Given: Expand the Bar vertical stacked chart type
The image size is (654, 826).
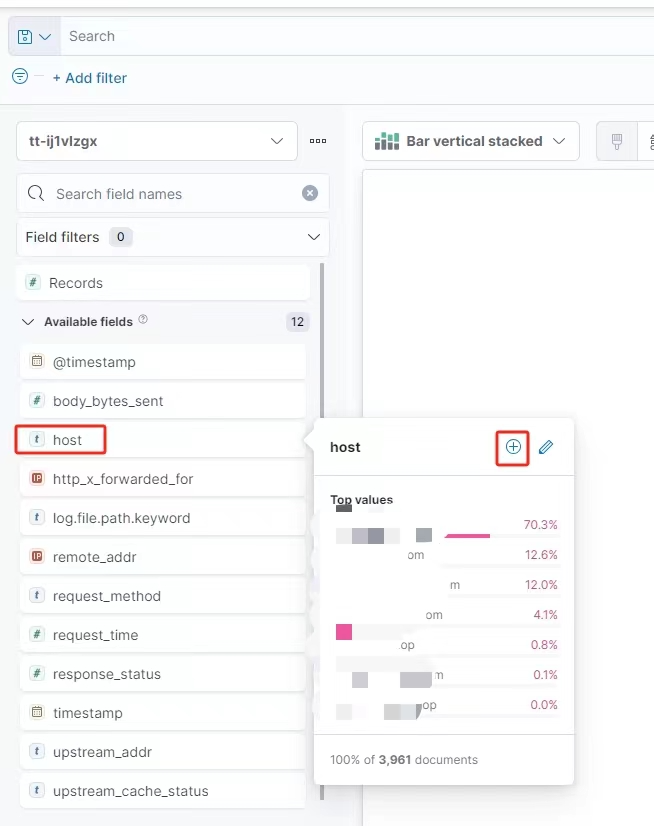Looking at the screenshot, I should pyautogui.click(x=471, y=141).
